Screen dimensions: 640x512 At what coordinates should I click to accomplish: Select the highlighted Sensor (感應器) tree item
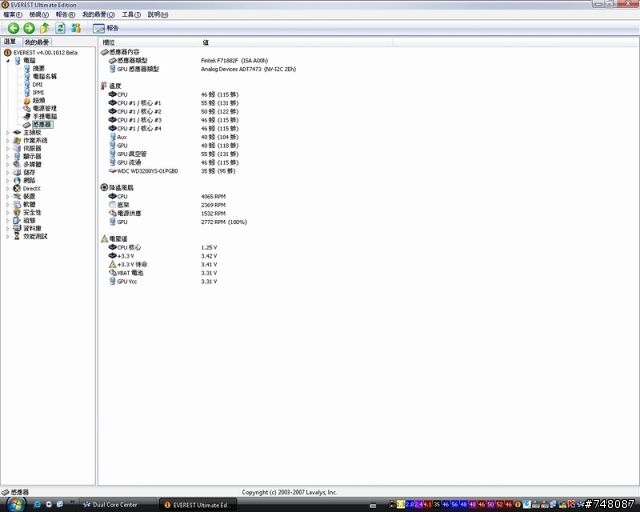click(x=42, y=125)
